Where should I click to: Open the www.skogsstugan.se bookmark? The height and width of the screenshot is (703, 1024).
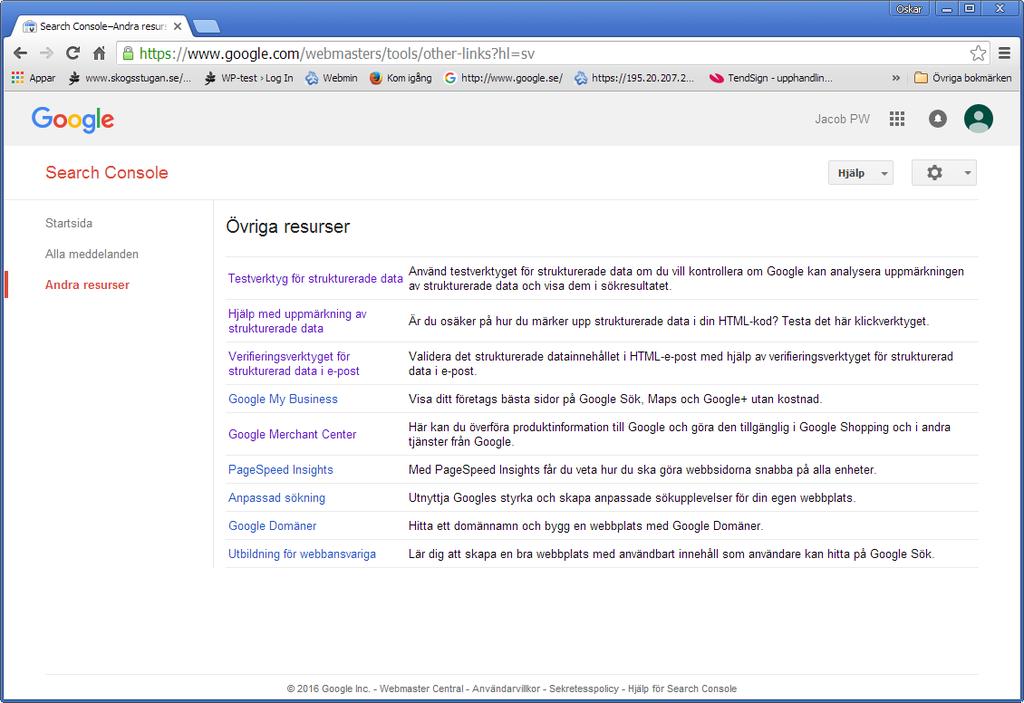pos(130,78)
